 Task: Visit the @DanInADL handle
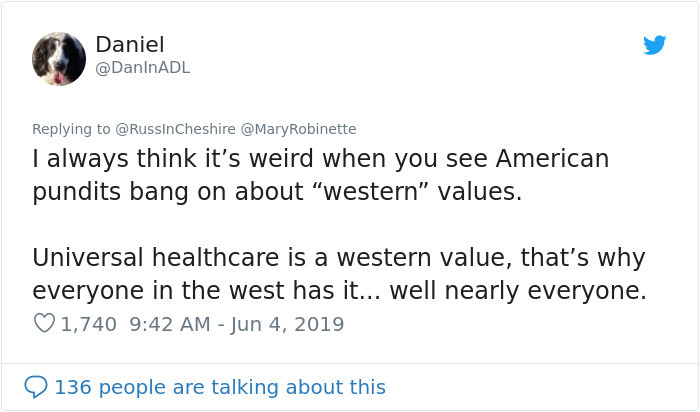point(143,68)
